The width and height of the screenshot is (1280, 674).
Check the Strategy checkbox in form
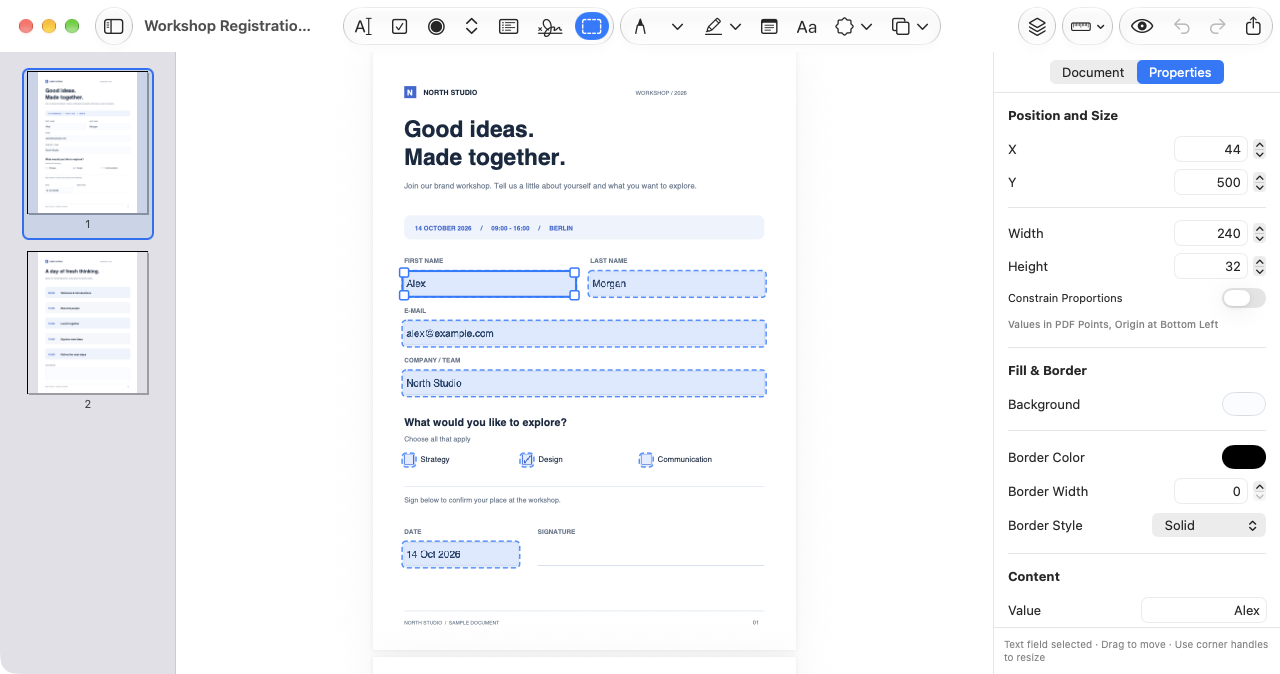tap(409, 460)
